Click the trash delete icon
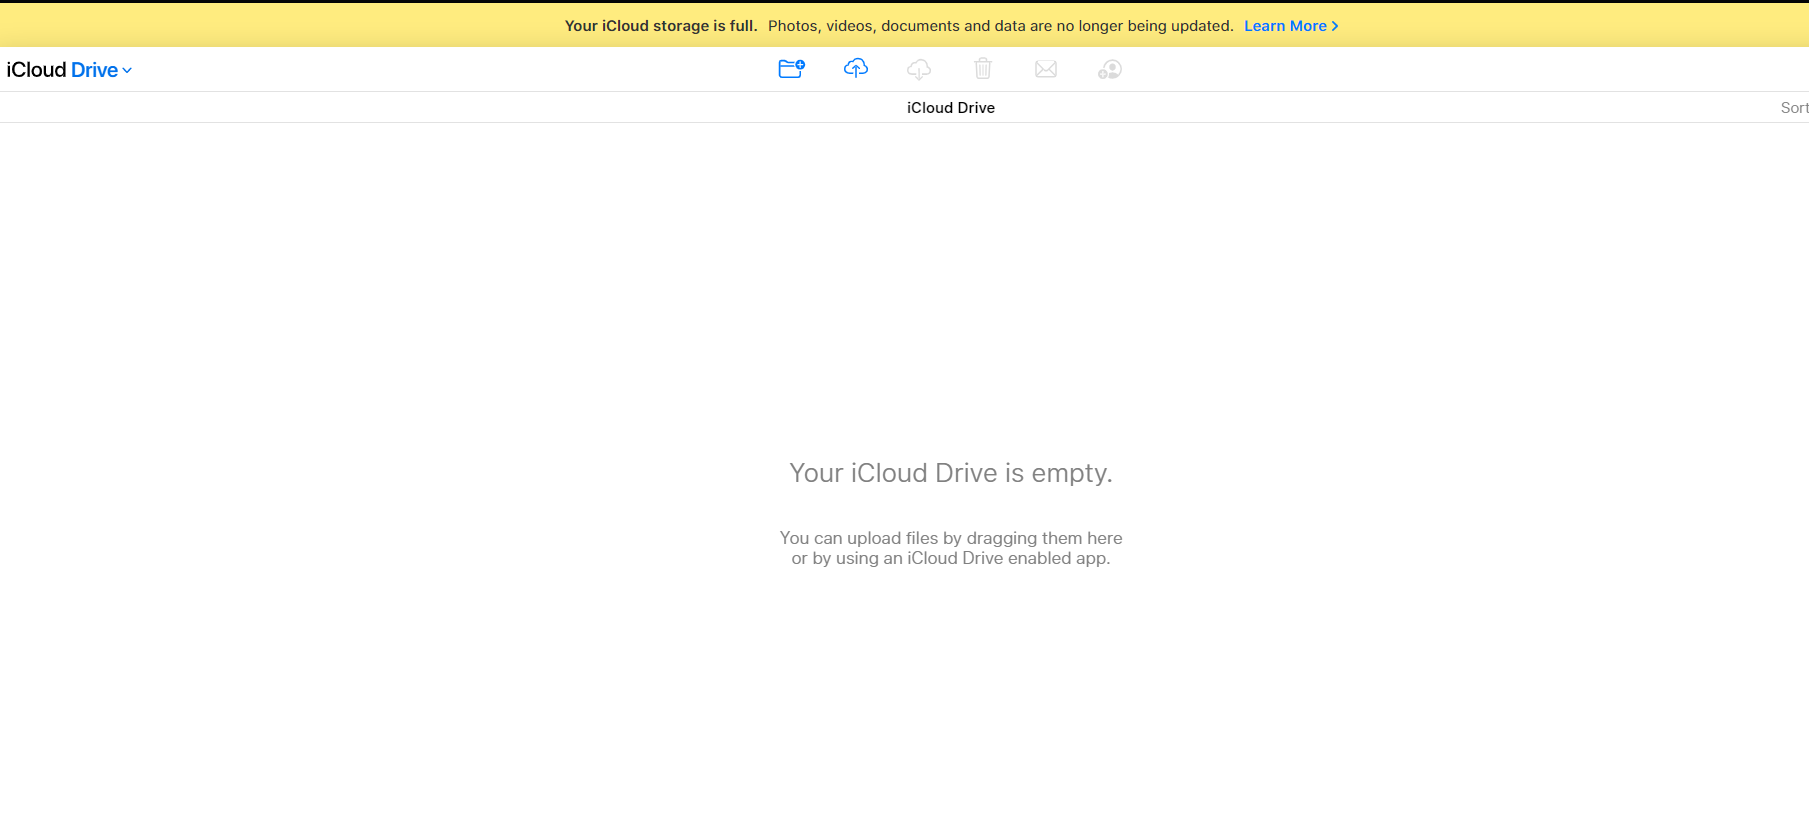The image size is (1809, 823). pyautogui.click(x=983, y=68)
